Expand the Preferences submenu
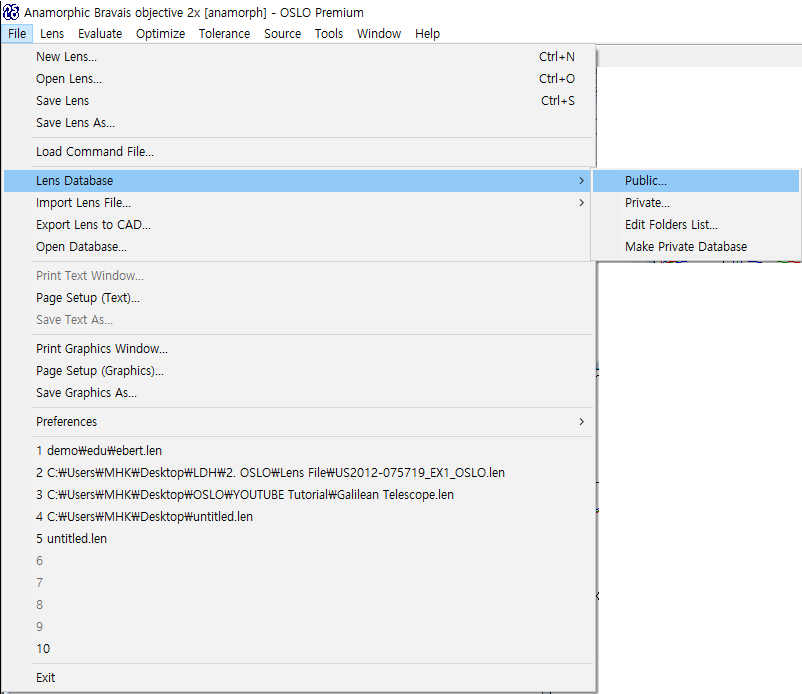This screenshot has height=694, width=802. click(299, 422)
